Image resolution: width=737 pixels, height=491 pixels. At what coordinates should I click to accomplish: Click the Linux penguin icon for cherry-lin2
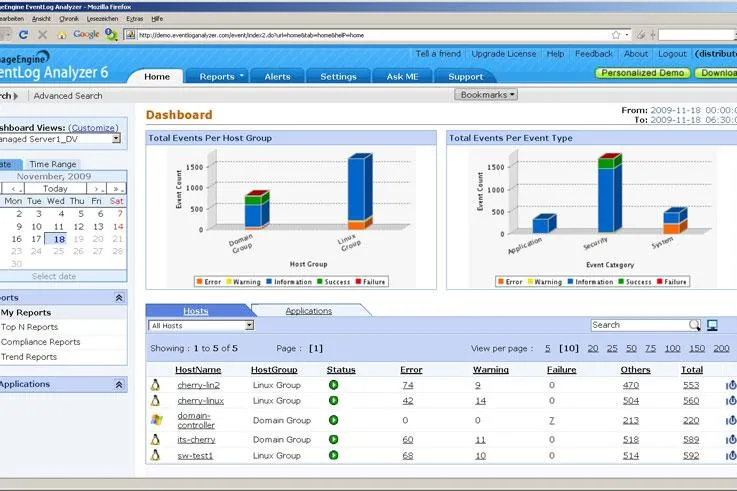(x=156, y=385)
